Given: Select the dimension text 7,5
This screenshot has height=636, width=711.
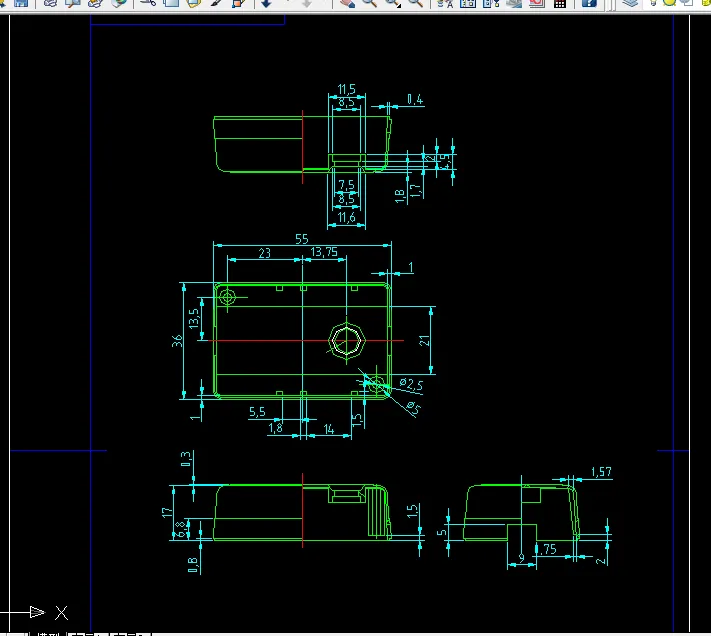Looking at the screenshot, I should click(346, 185).
